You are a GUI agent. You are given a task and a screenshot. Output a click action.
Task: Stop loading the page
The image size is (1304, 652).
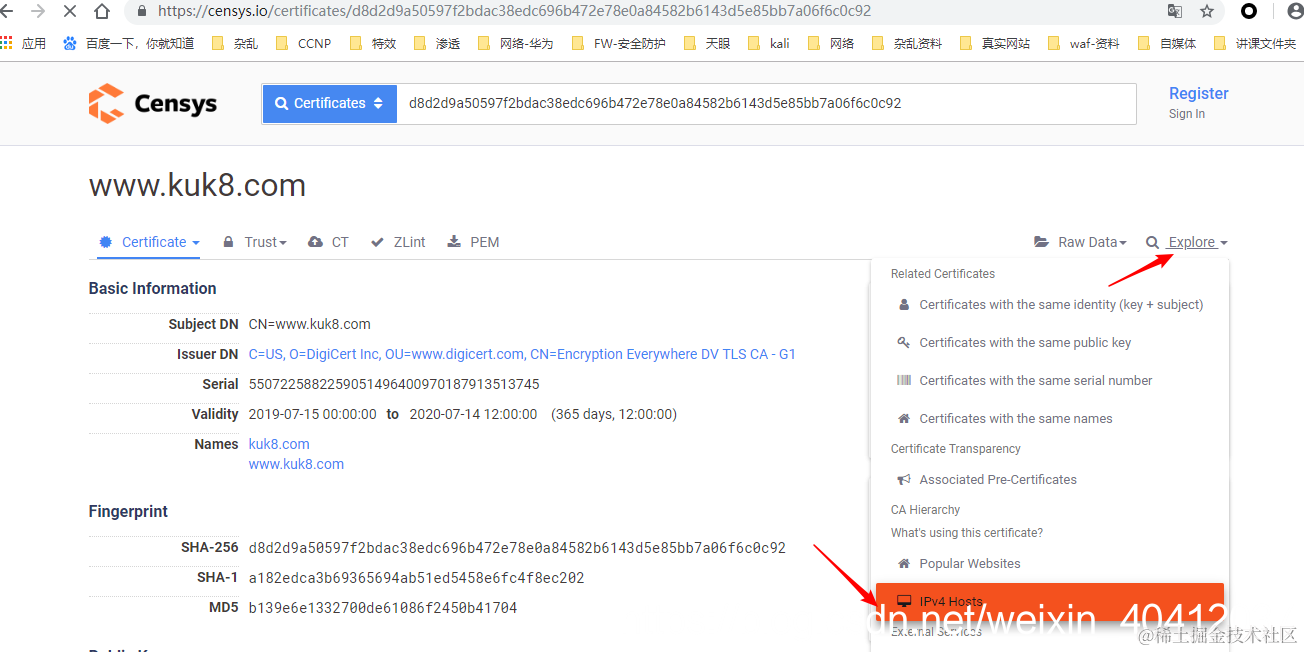(x=70, y=11)
